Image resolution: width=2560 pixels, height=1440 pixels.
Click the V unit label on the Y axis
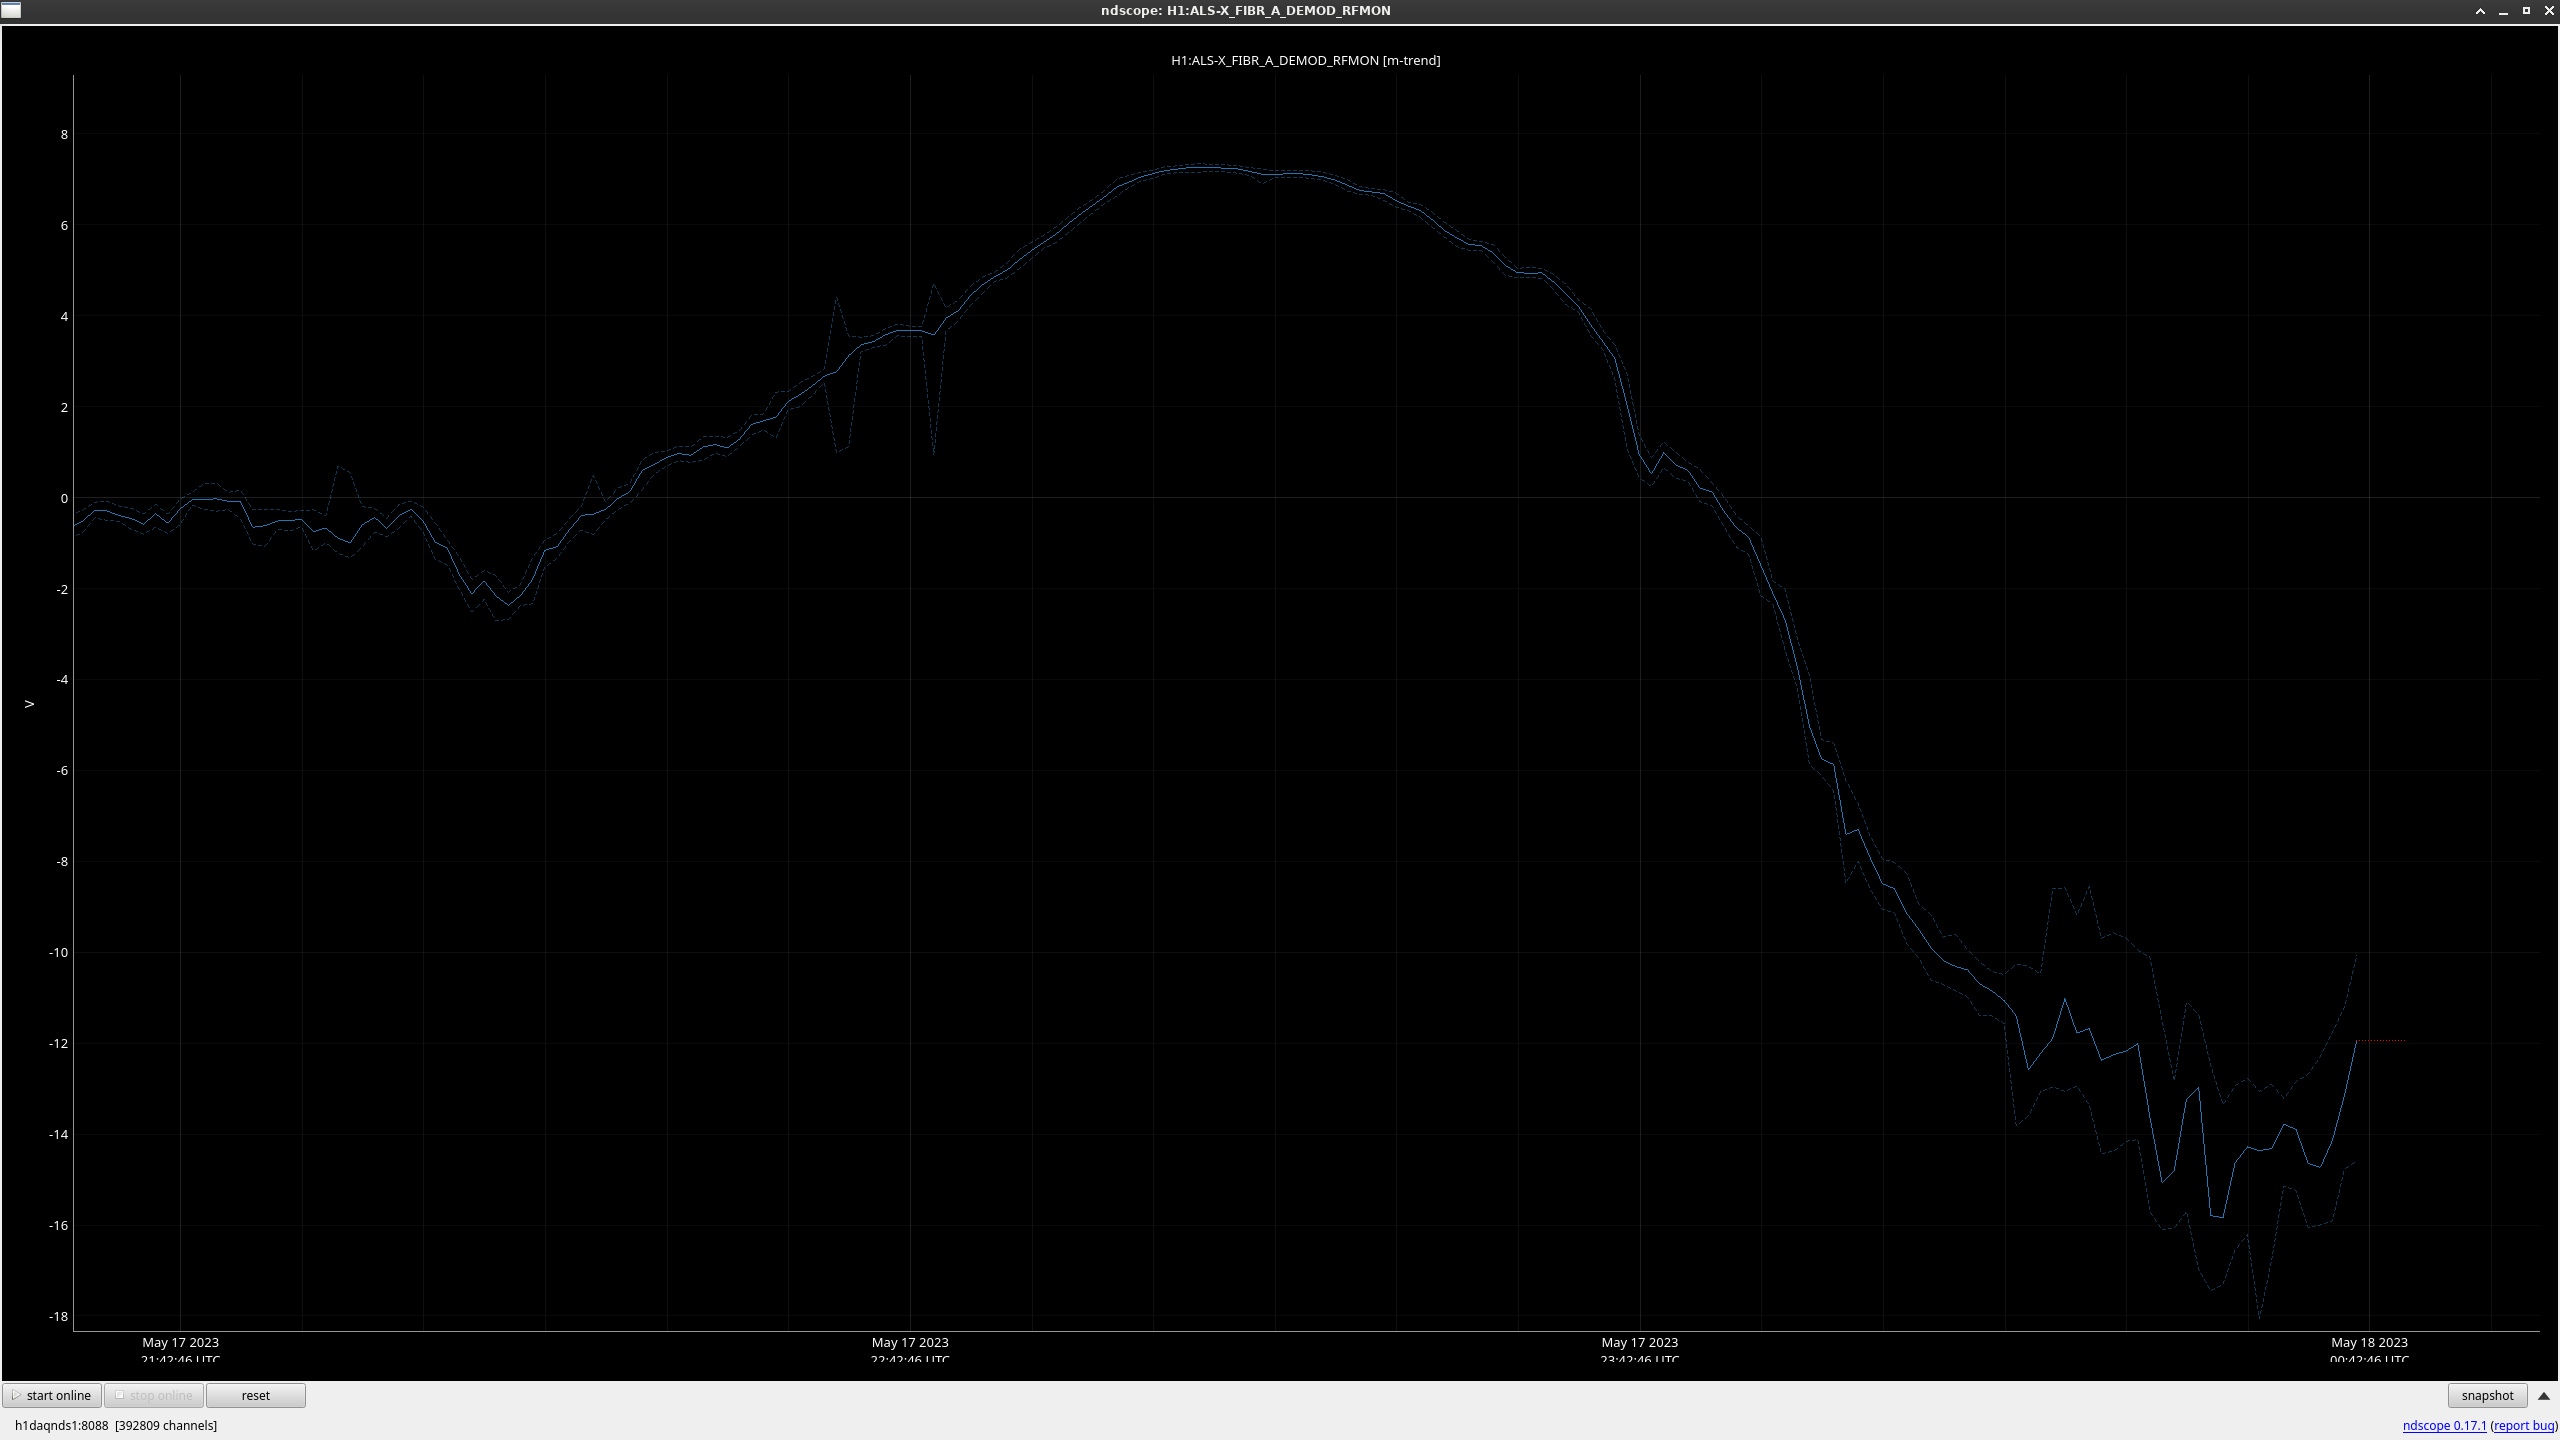[x=30, y=704]
